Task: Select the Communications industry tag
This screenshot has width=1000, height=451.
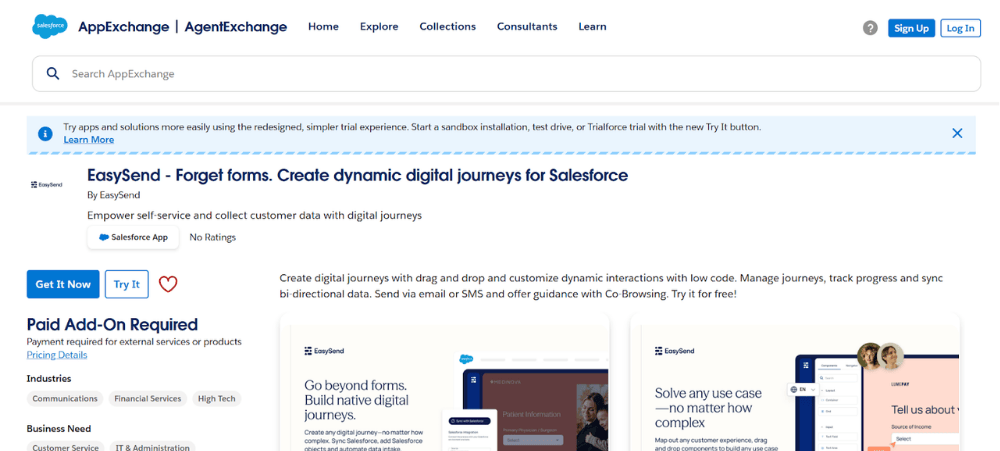Action: point(65,399)
